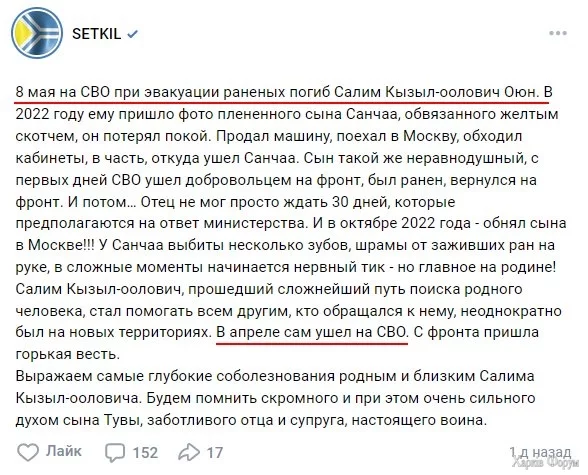Open the SETKIL community name link
588x475 pixels.
tap(96, 34)
